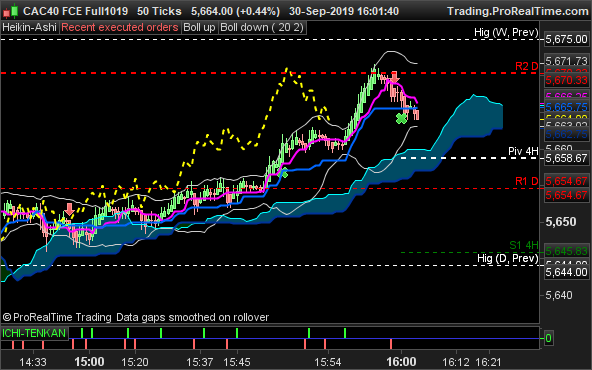Select the Hig (D, Prev) line label
Viewport: 592px width, 370px height.
[x=508, y=258]
